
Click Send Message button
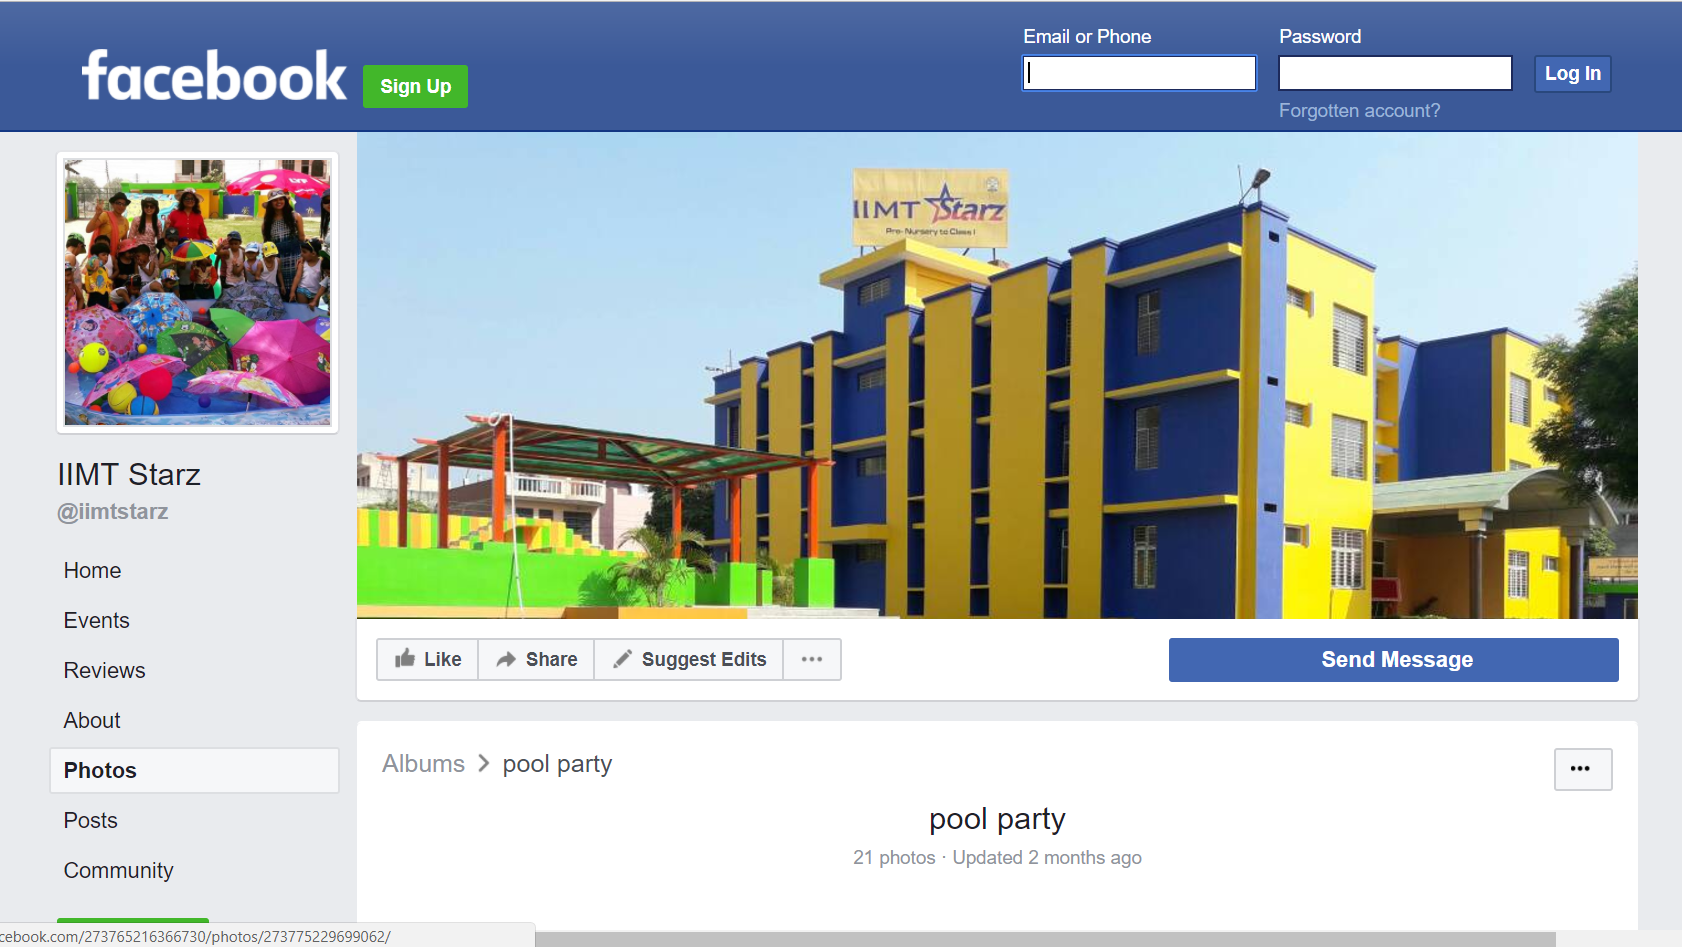coord(1393,660)
